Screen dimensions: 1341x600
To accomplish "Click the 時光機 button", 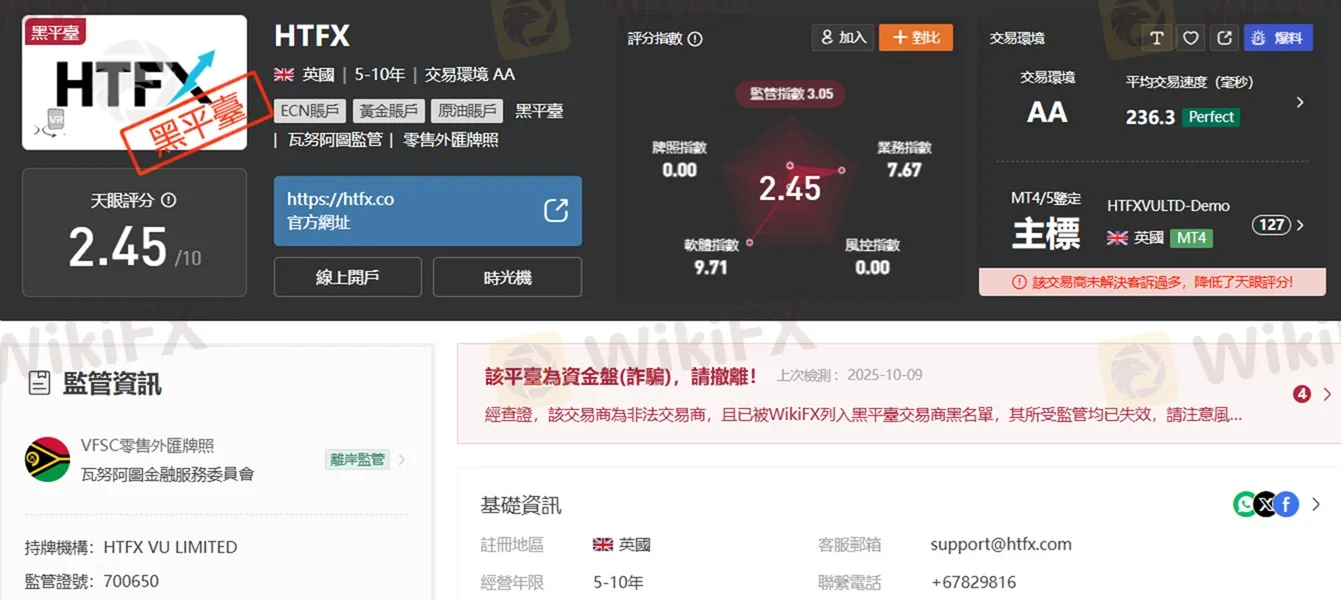I will pos(507,277).
